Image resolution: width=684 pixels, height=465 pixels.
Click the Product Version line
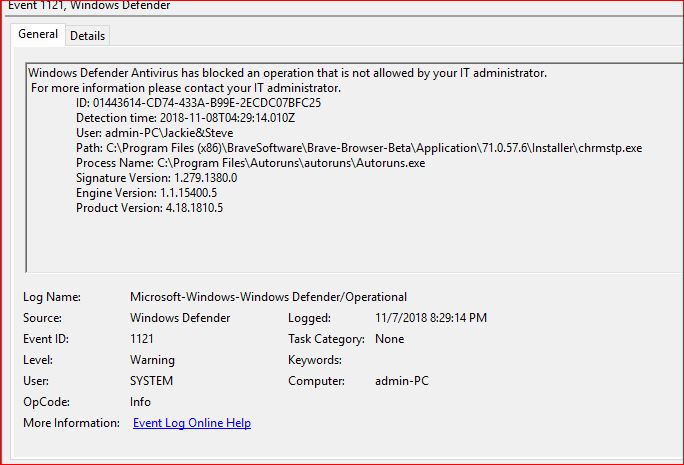point(149,208)
